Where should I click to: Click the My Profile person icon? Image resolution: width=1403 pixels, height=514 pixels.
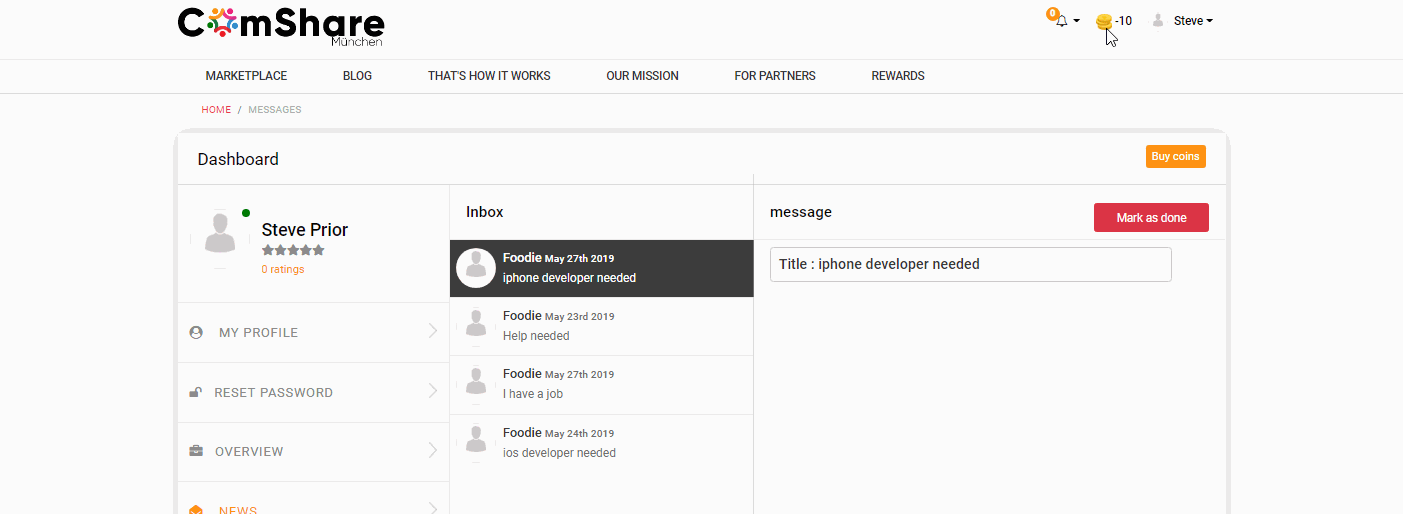click(x=196, y=332)
